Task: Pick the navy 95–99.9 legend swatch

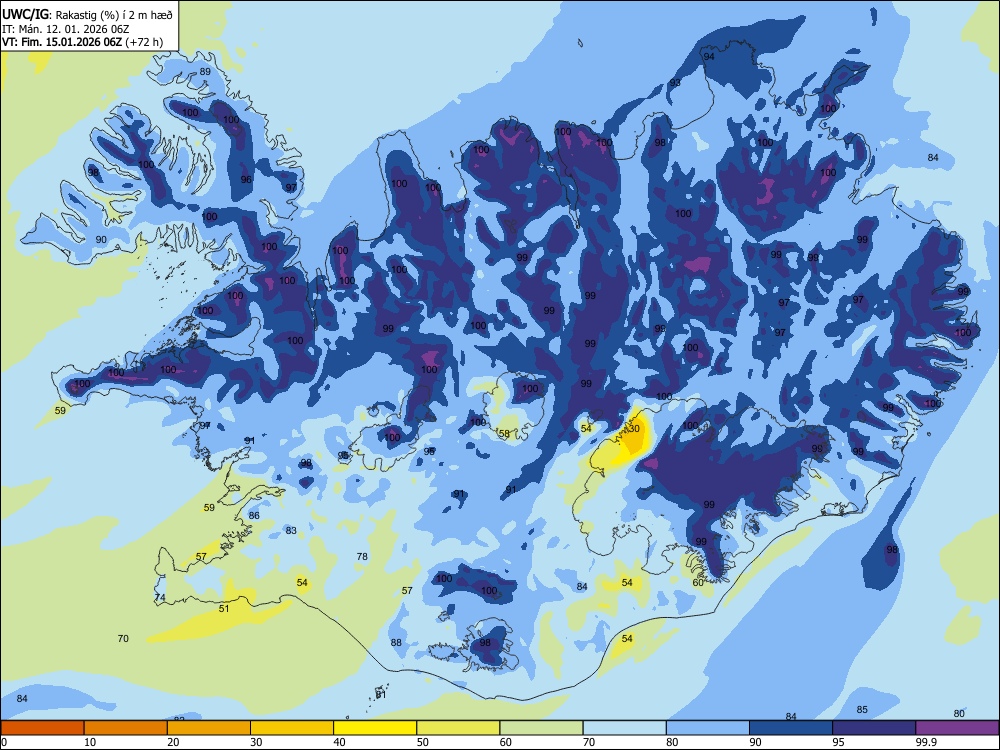Action: [874, 728]
